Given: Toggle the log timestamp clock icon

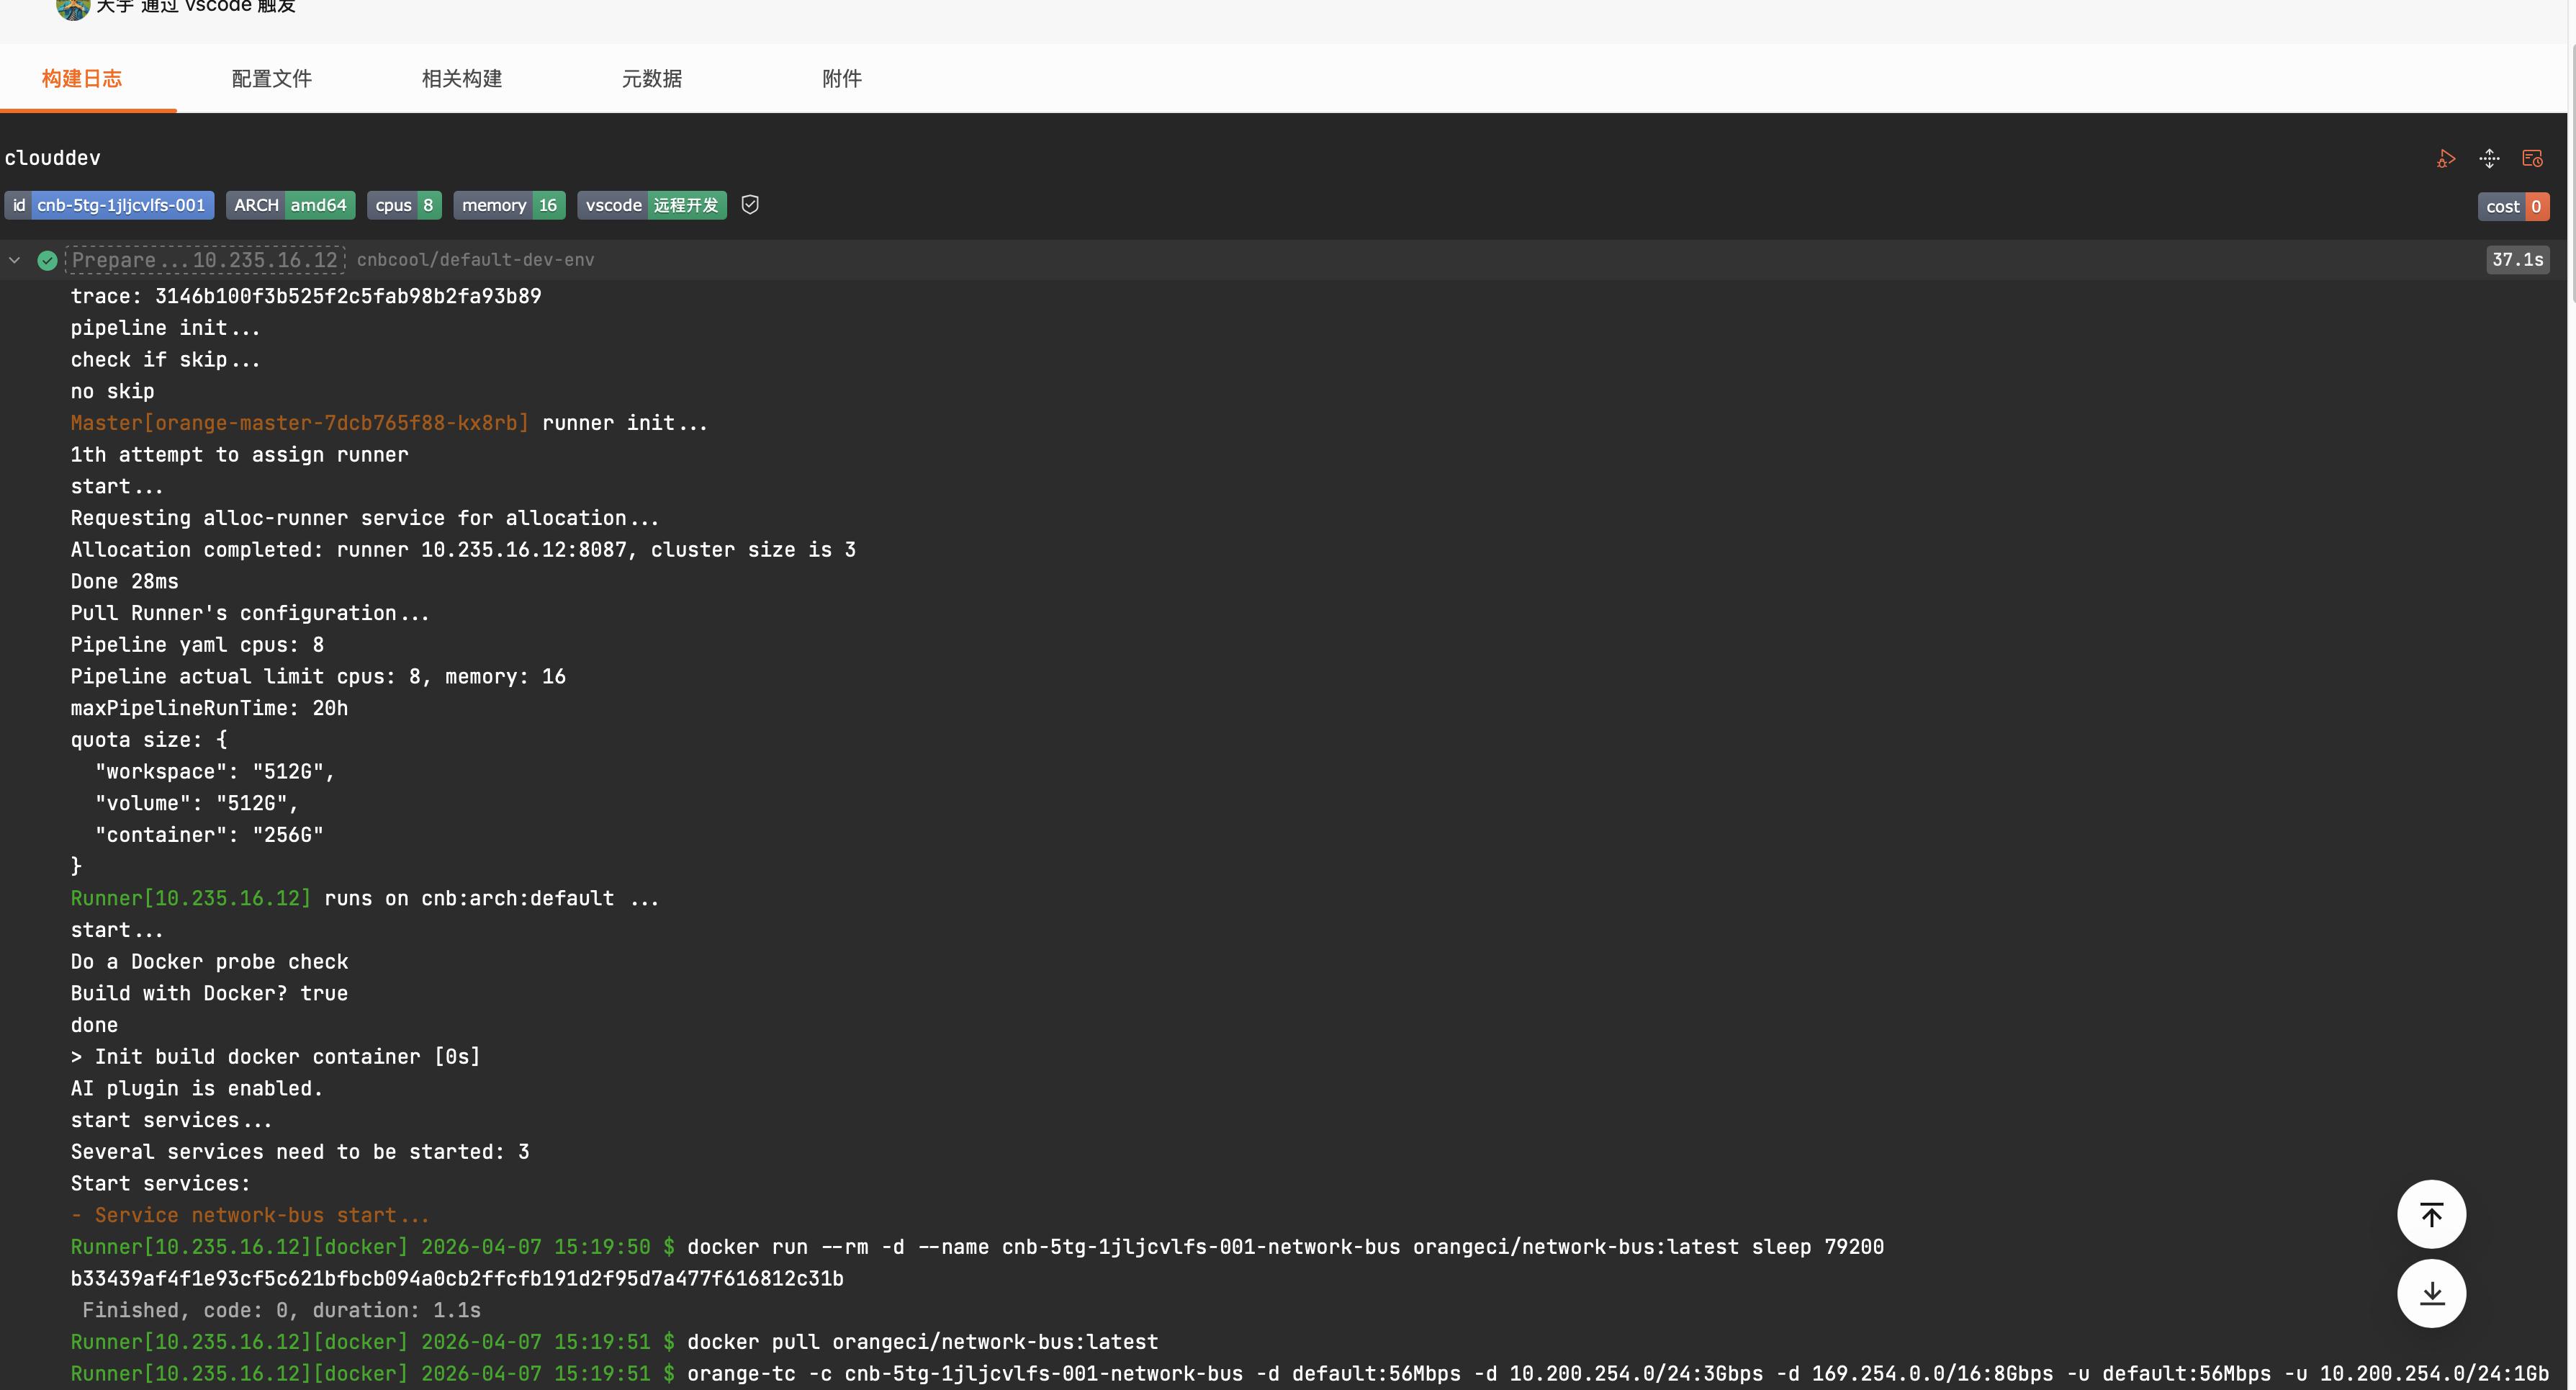Looking at the screenshot, I should point(2532,159).
